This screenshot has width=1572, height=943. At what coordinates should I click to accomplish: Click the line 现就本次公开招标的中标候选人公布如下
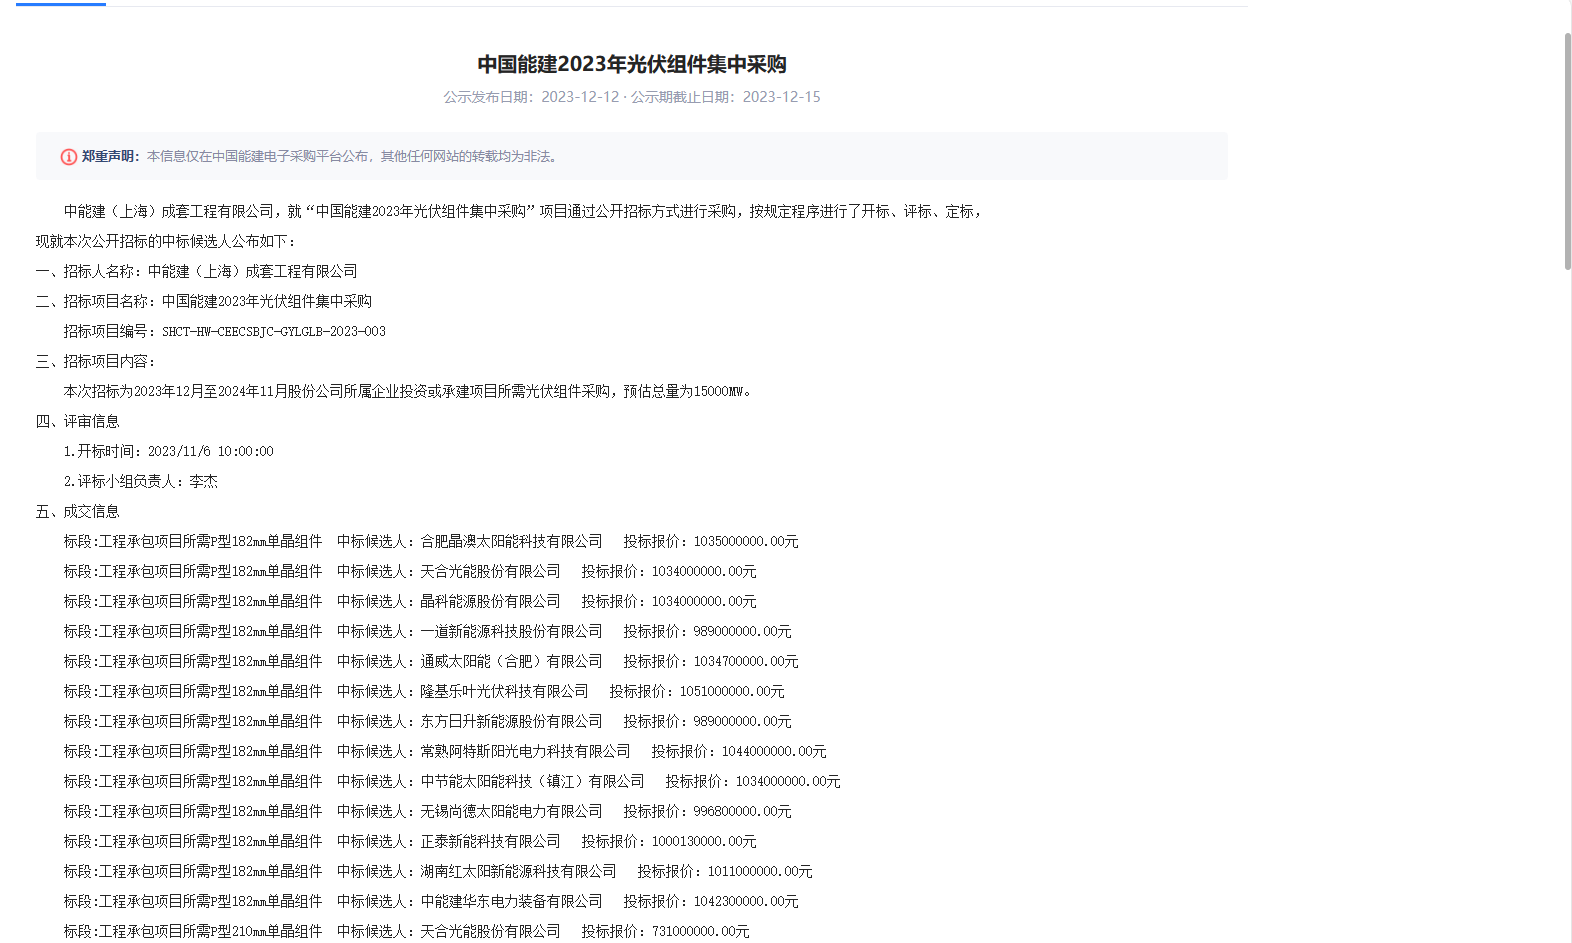[166, 241]
